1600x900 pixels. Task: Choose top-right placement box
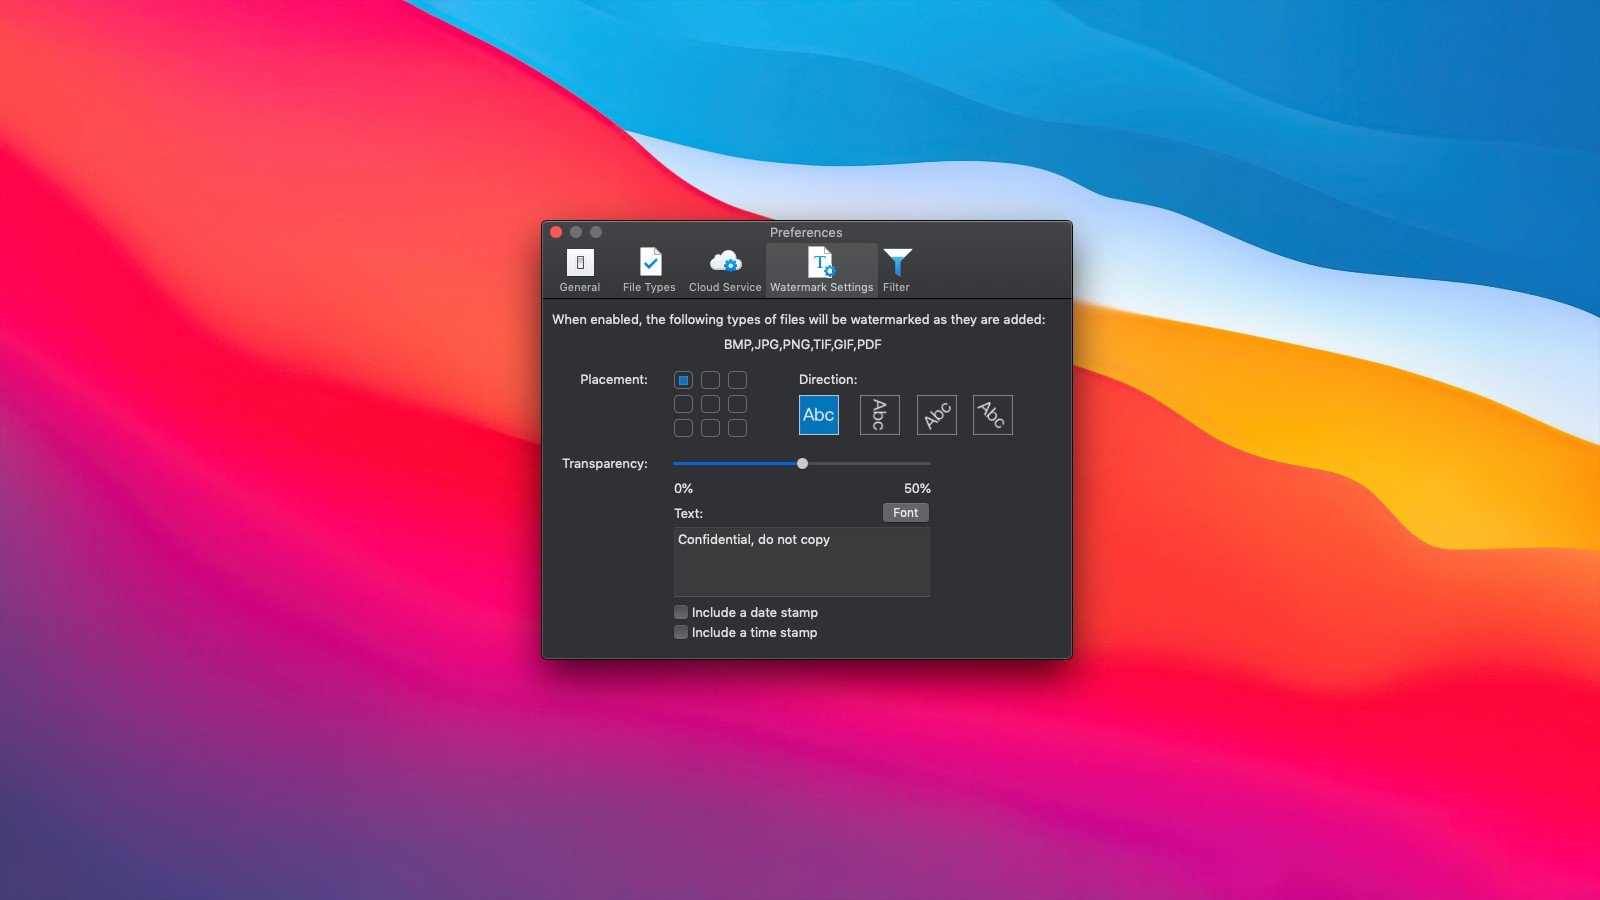737,380
